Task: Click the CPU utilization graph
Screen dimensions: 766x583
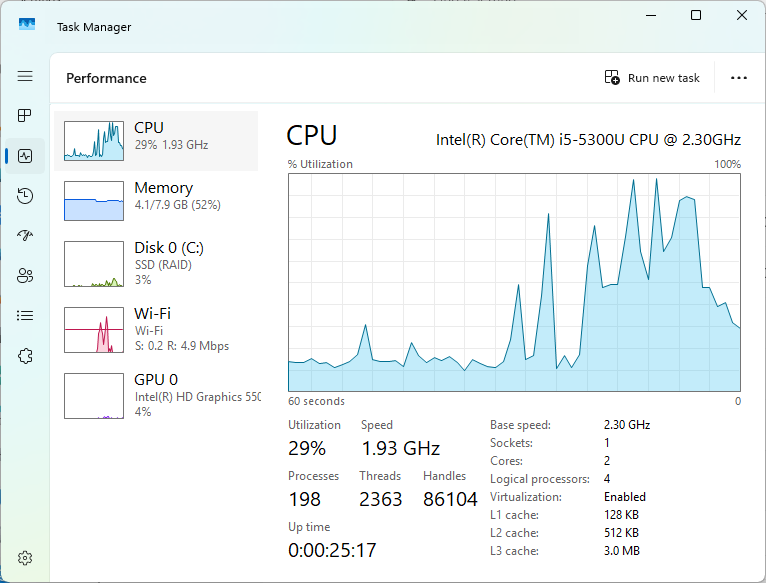Action: tap(514, 282)
